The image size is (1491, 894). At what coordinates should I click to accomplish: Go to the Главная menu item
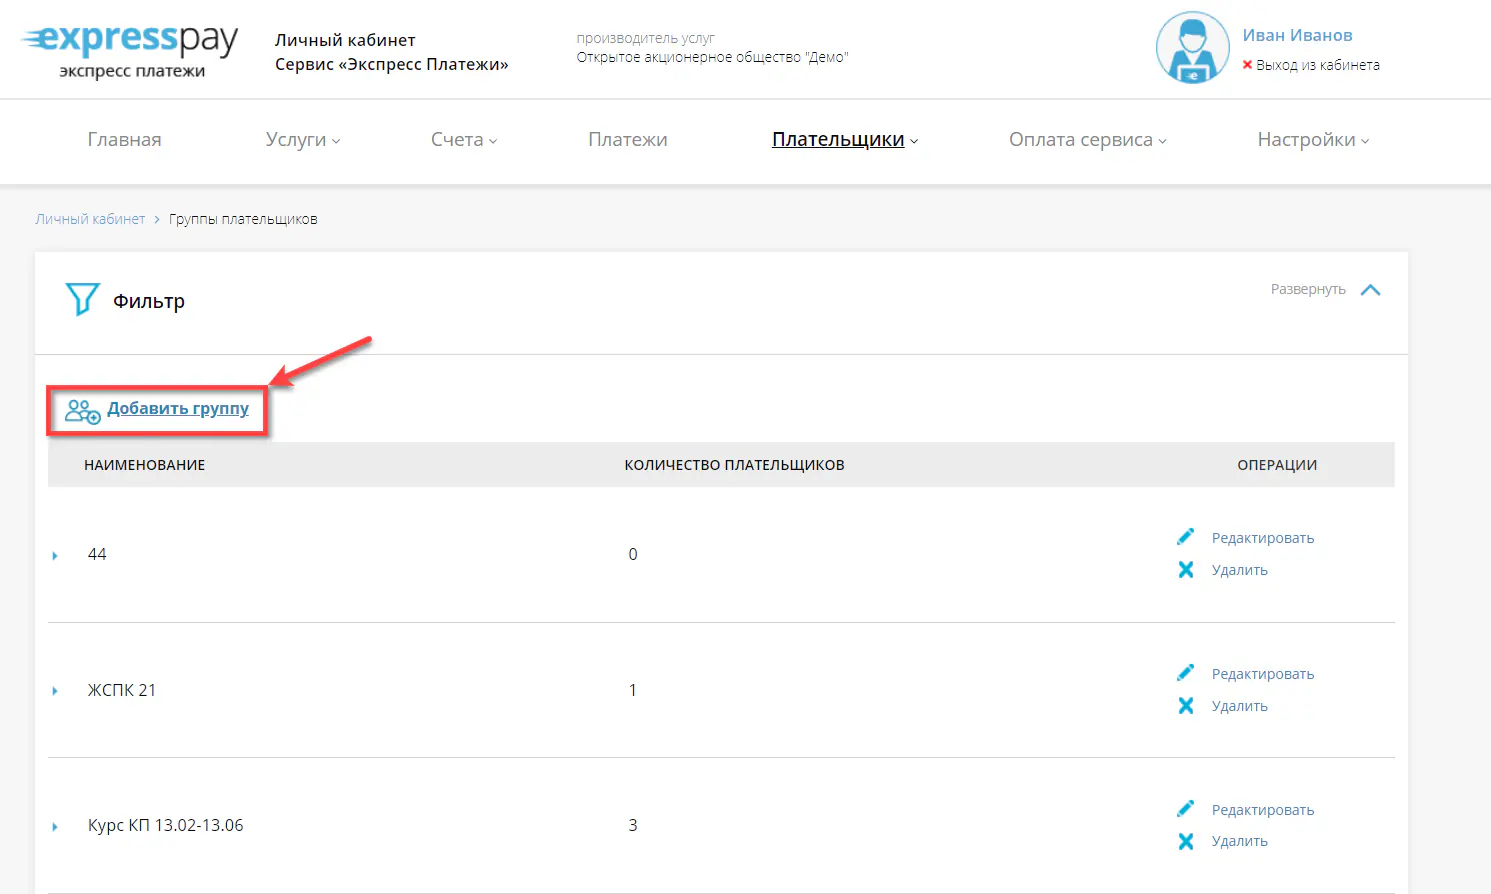(x=124, y=140)
